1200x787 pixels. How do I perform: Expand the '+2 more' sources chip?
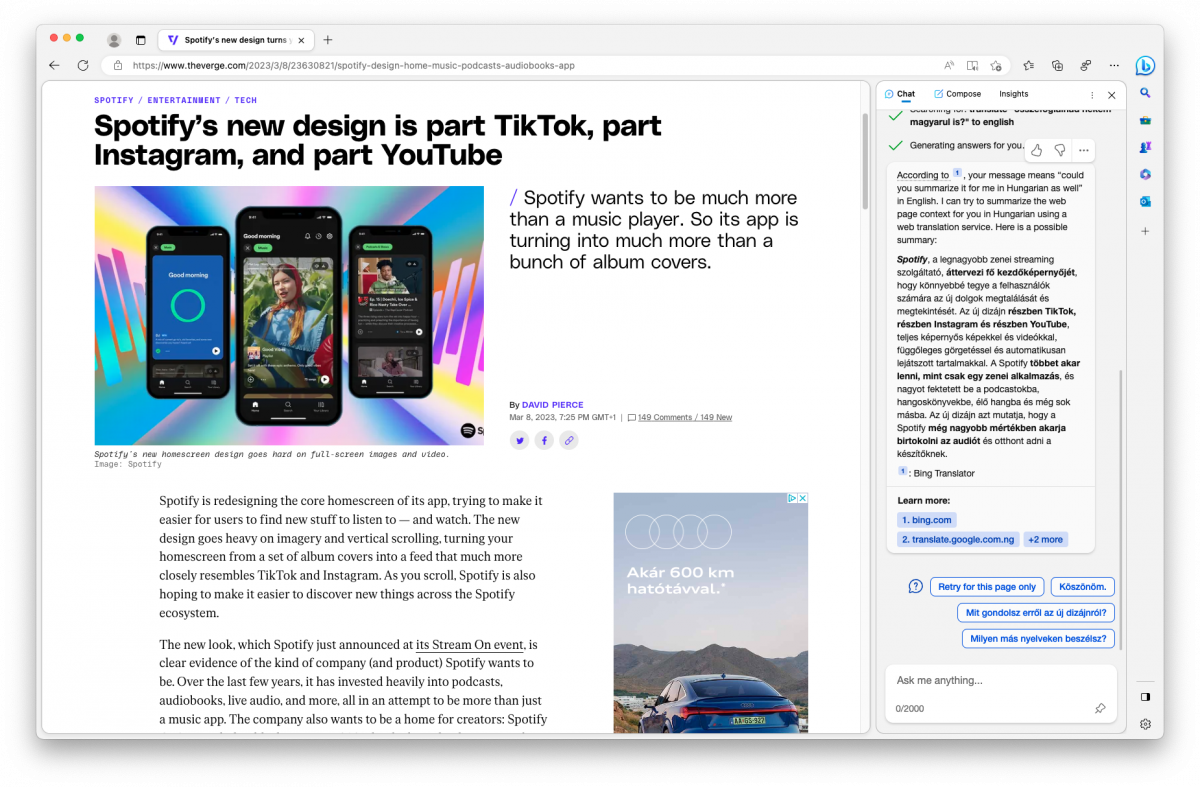(1045, 540)
